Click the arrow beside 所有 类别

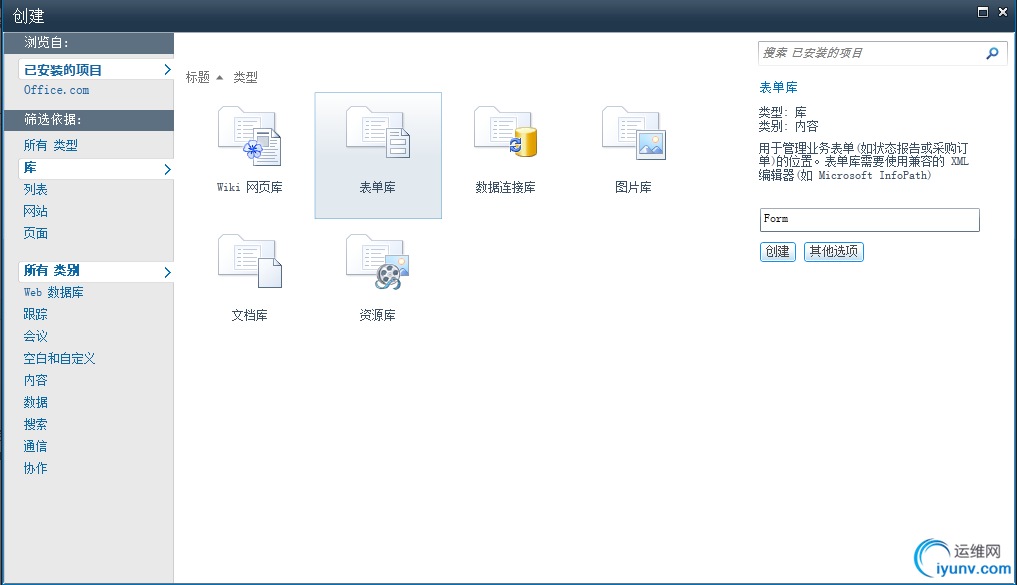167,272
